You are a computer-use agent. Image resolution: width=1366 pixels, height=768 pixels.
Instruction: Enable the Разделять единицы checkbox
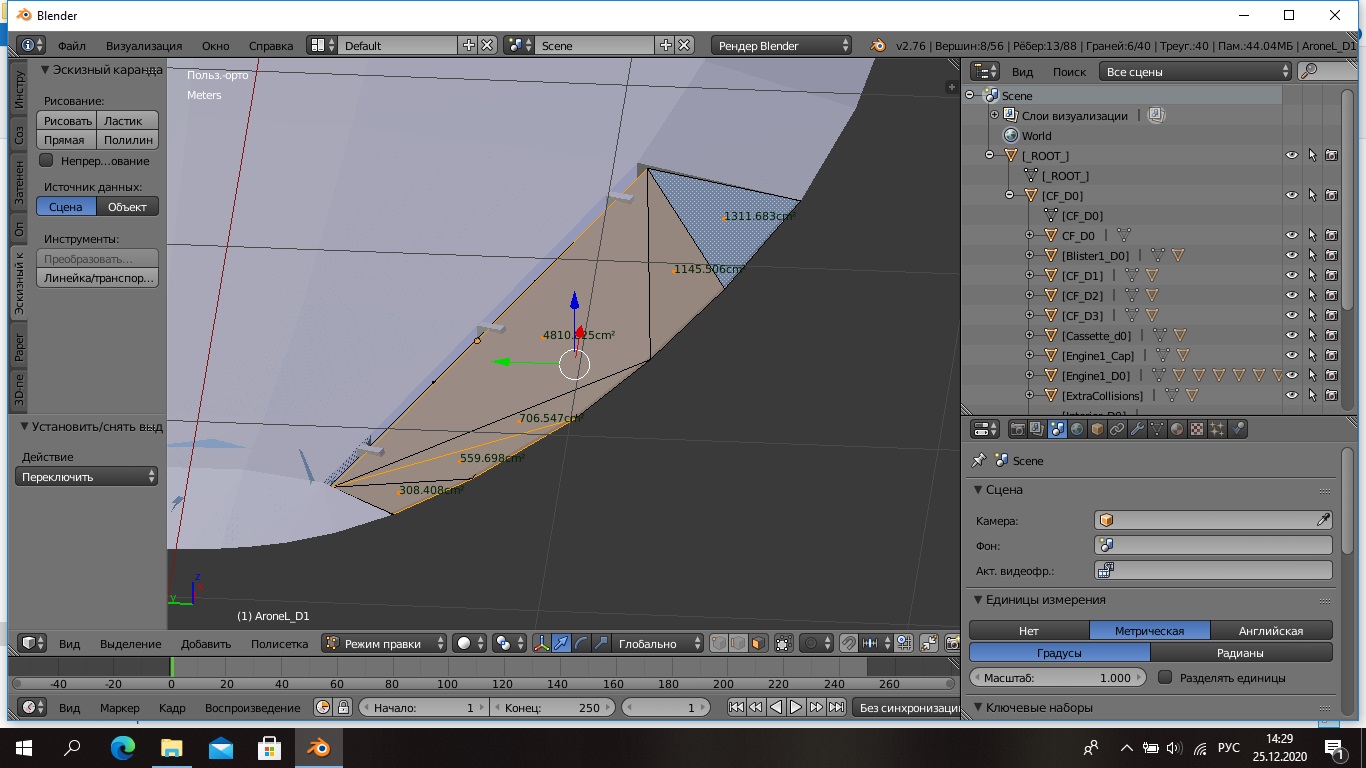pyautogui.click(x=1165, y=677)
